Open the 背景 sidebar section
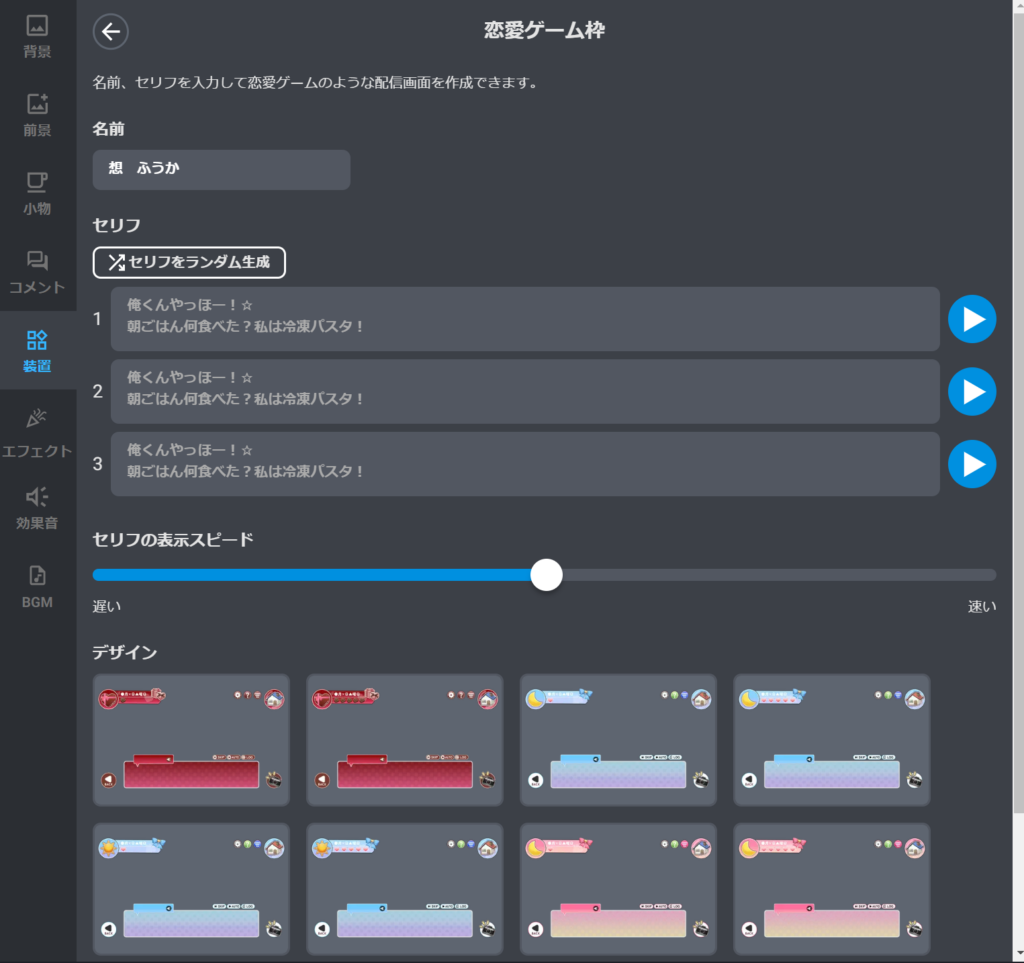1024x963 pixels. click(x=37, y=36)
